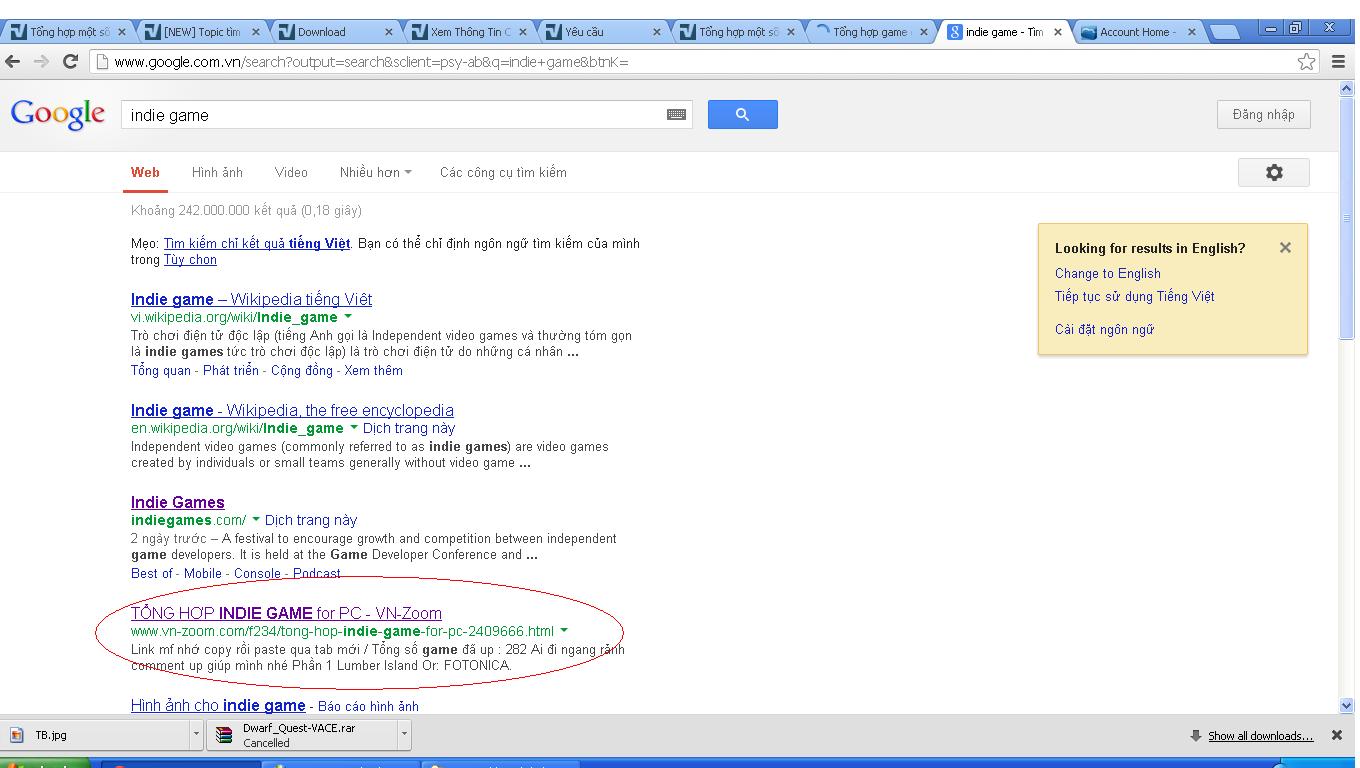The width and height of the screenshot is (1360, 768).
Task: Switch to the "Account Home" tab
Action: click(x=1138, y=32)
